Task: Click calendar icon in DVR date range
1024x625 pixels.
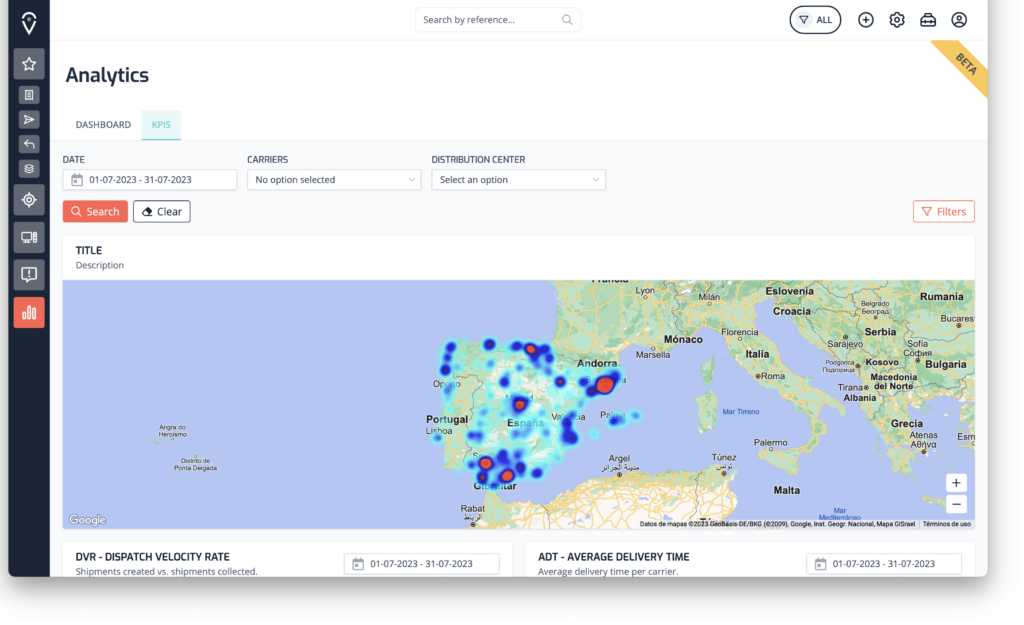Action: point(358,564)
